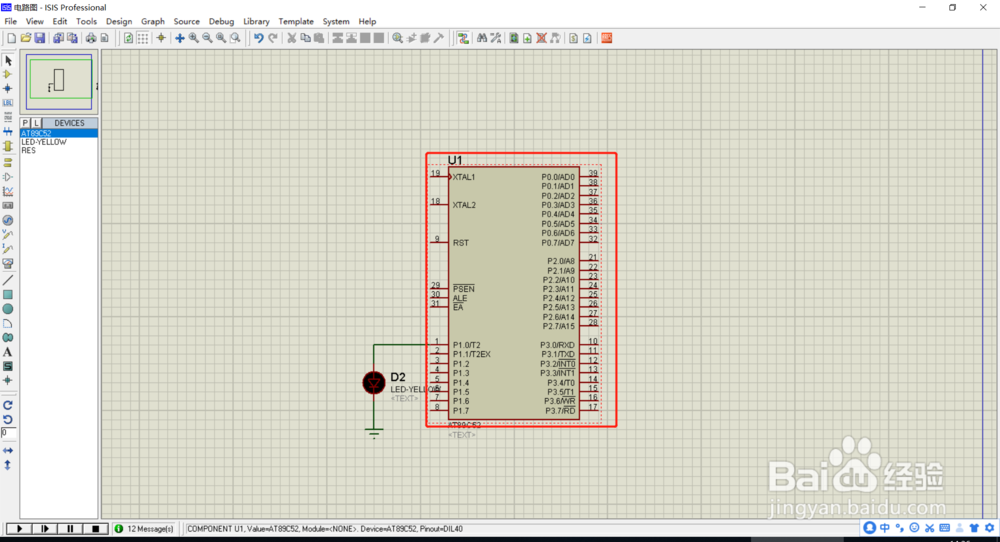Search and tag components
This screenshot has width=1000, height=542.
click(x=482, y=38)
